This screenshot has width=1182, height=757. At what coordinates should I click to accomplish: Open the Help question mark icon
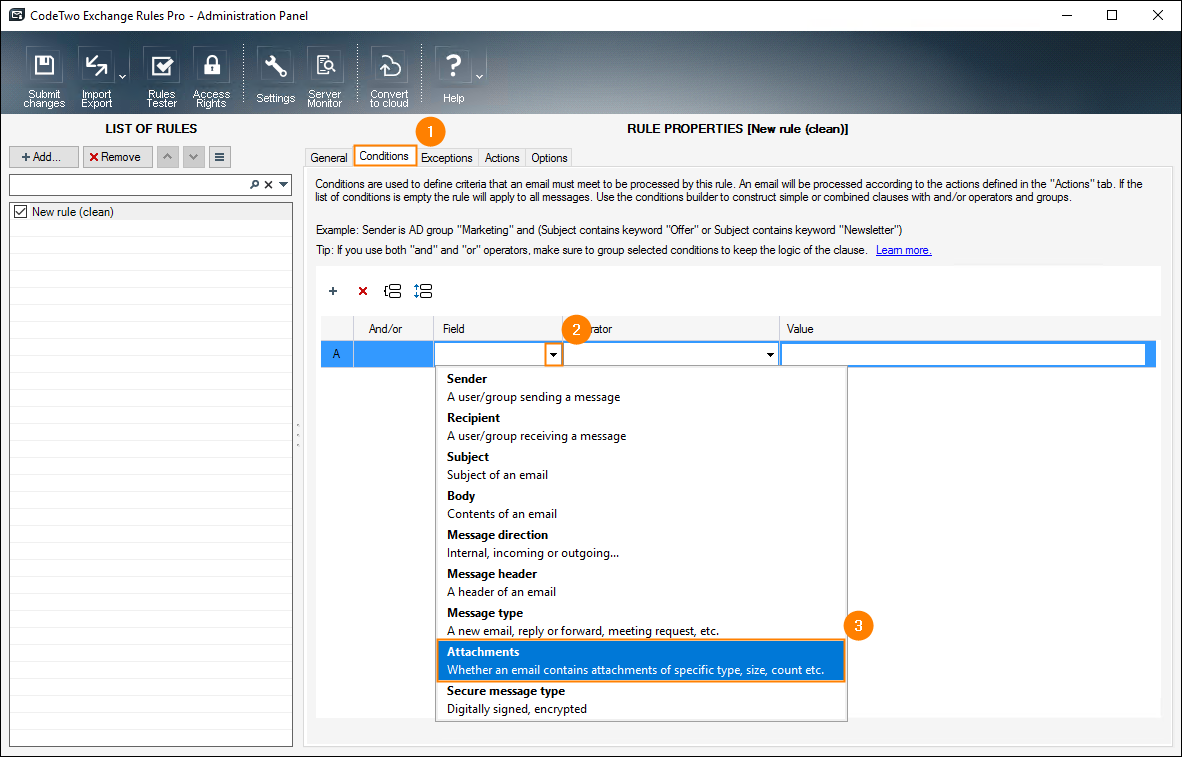tap(453, 77)
